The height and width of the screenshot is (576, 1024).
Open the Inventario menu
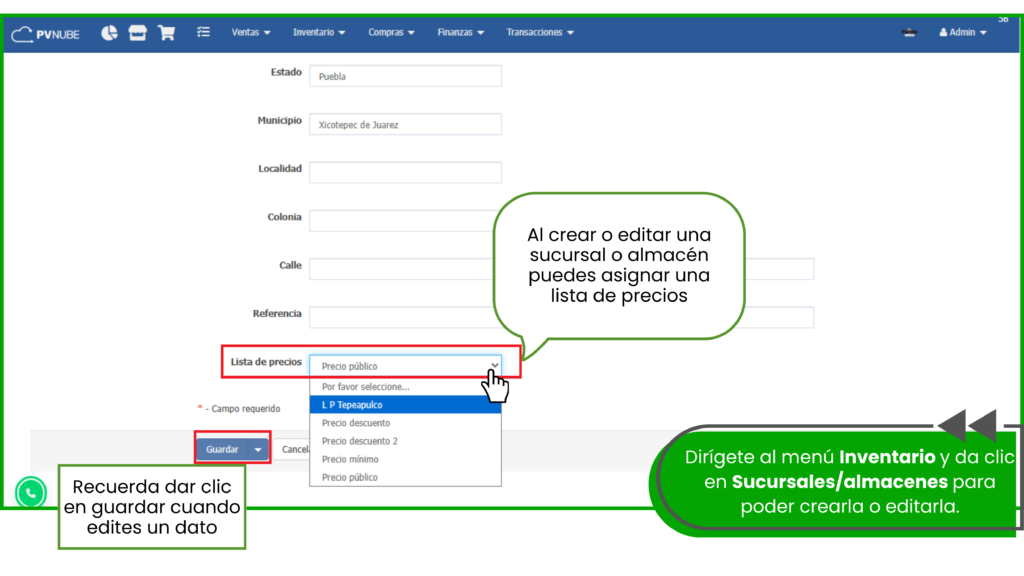pyautogui.click(x=319, y=33)
